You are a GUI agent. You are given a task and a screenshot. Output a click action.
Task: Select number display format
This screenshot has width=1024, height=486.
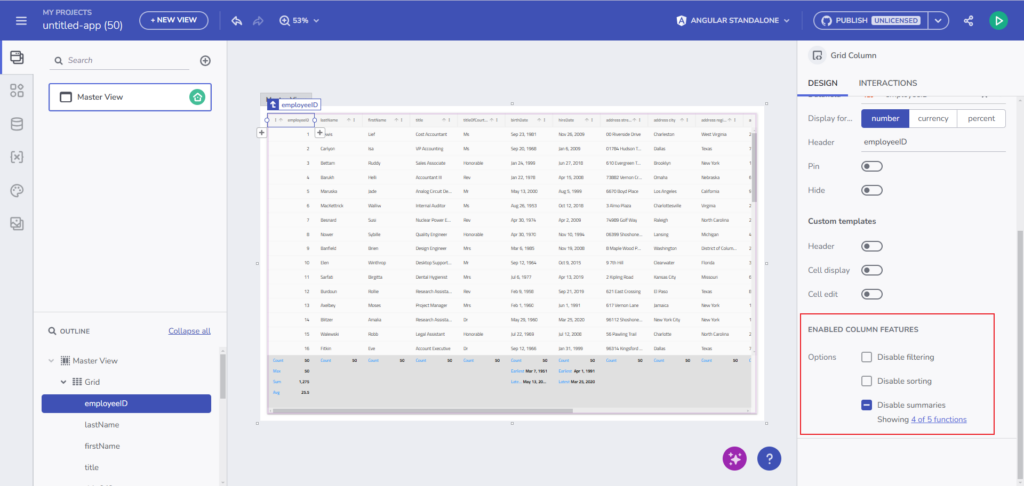[x=885, y=118]
